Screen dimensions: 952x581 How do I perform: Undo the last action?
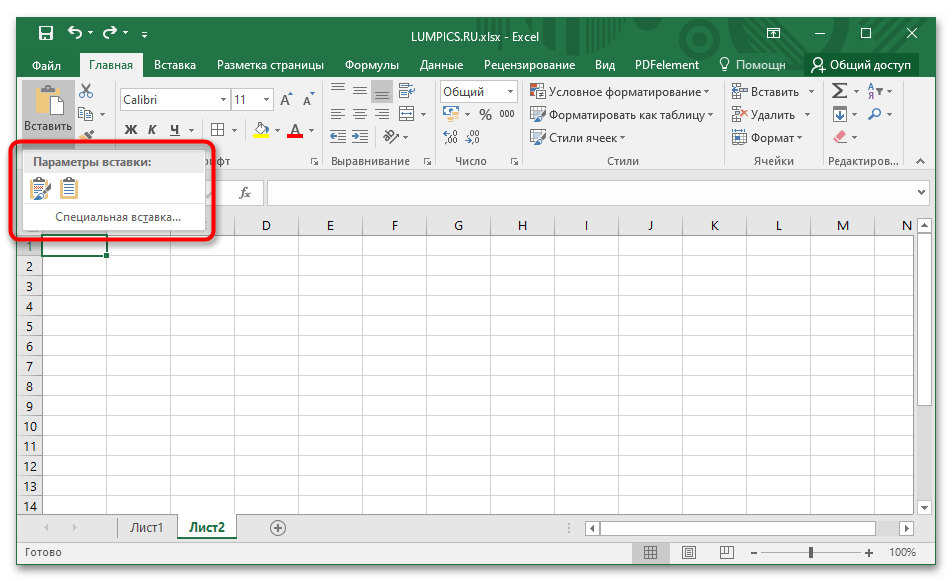[75, 33]
